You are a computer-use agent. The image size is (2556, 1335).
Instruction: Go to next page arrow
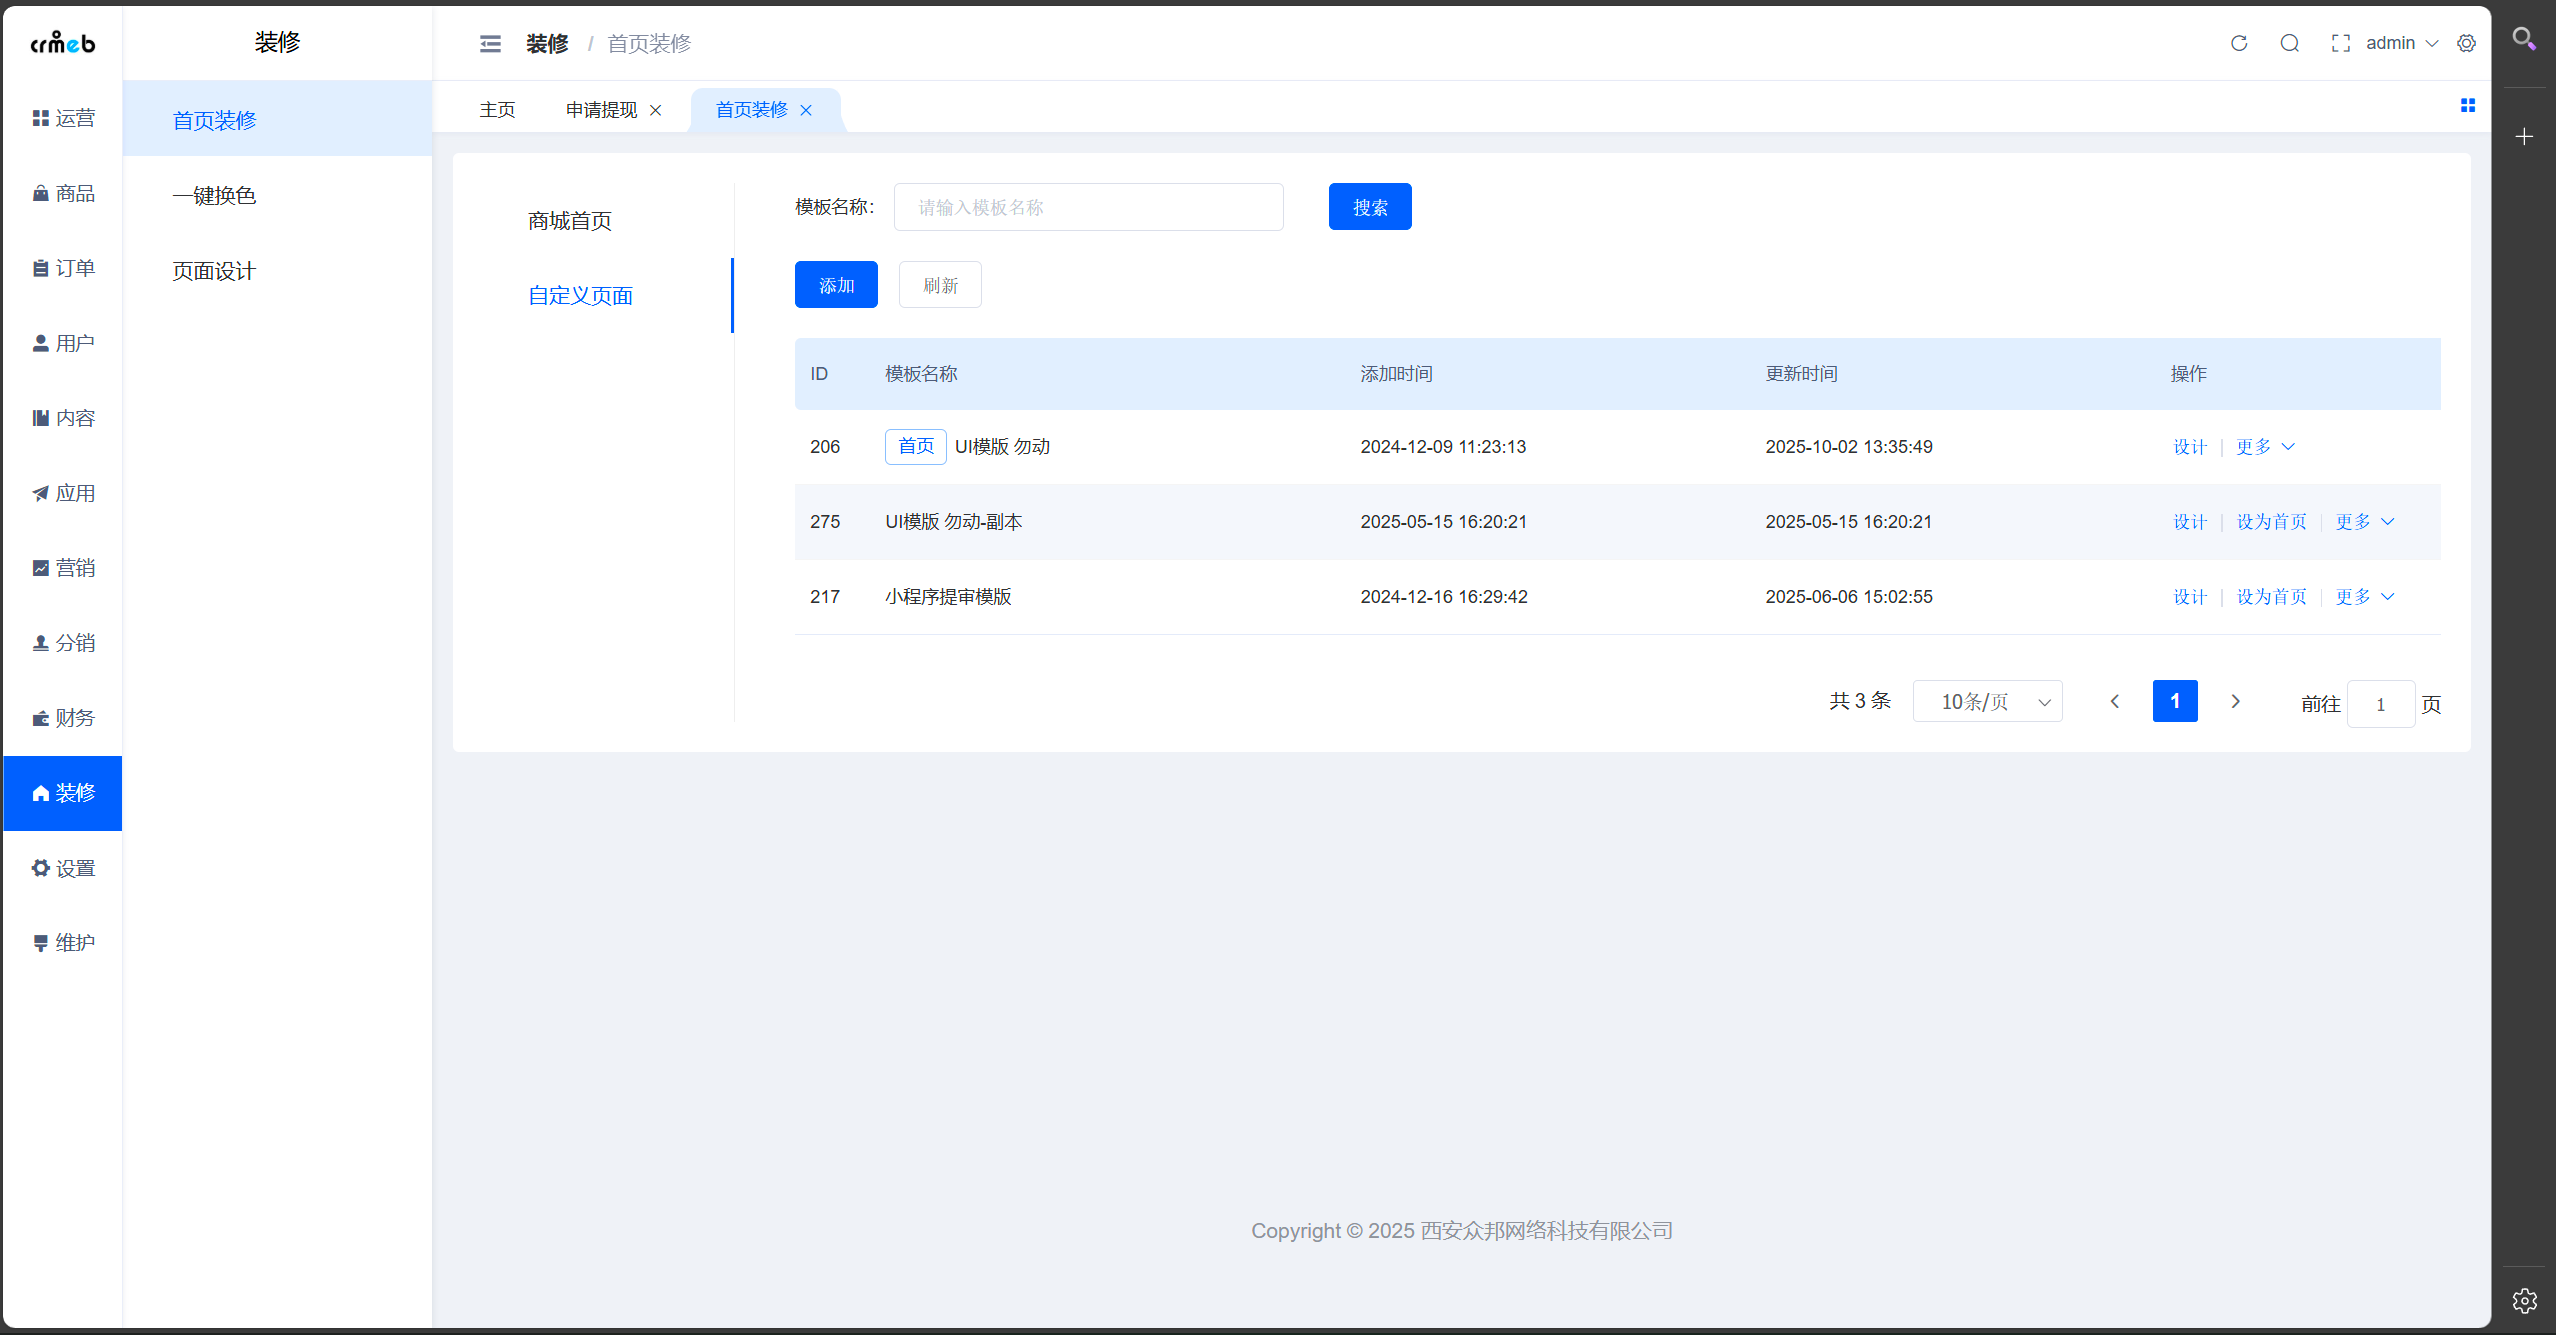pyautogui.click(x=2235, y=702)
